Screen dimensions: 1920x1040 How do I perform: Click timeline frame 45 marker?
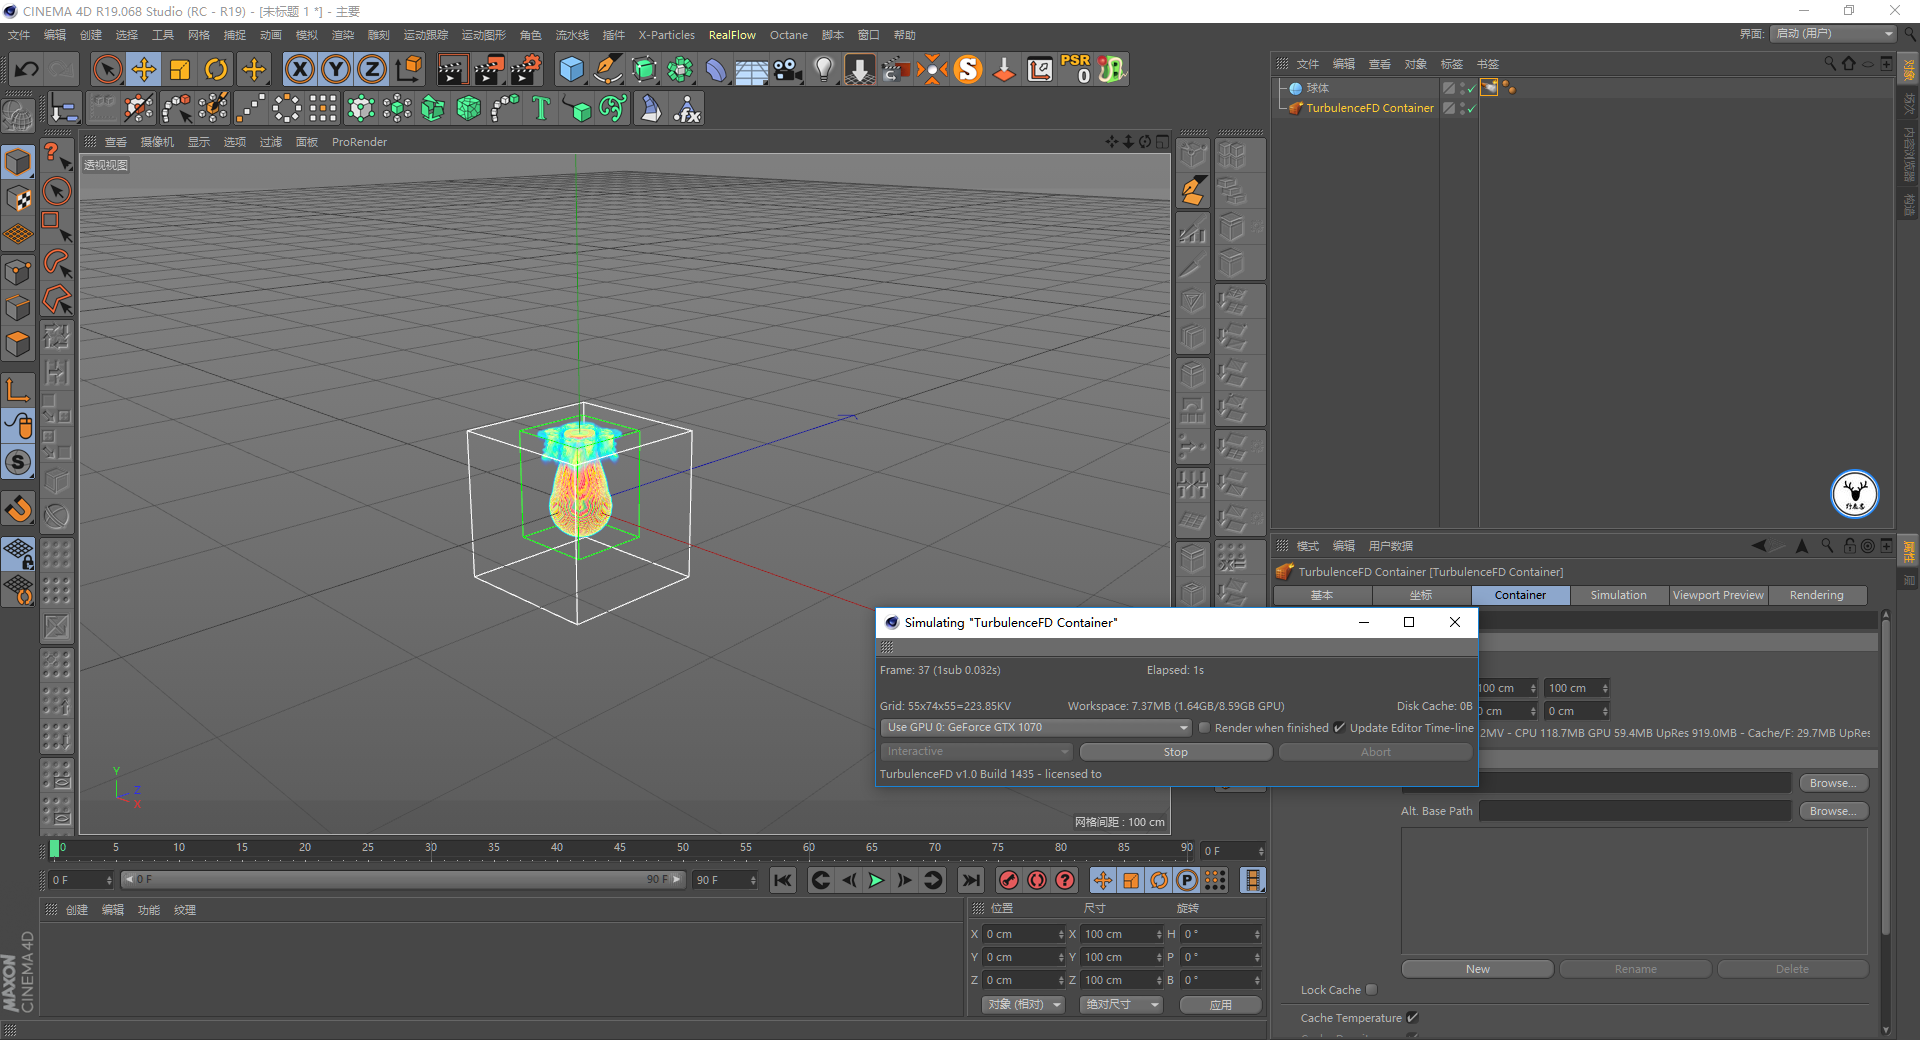pos(620,848)
